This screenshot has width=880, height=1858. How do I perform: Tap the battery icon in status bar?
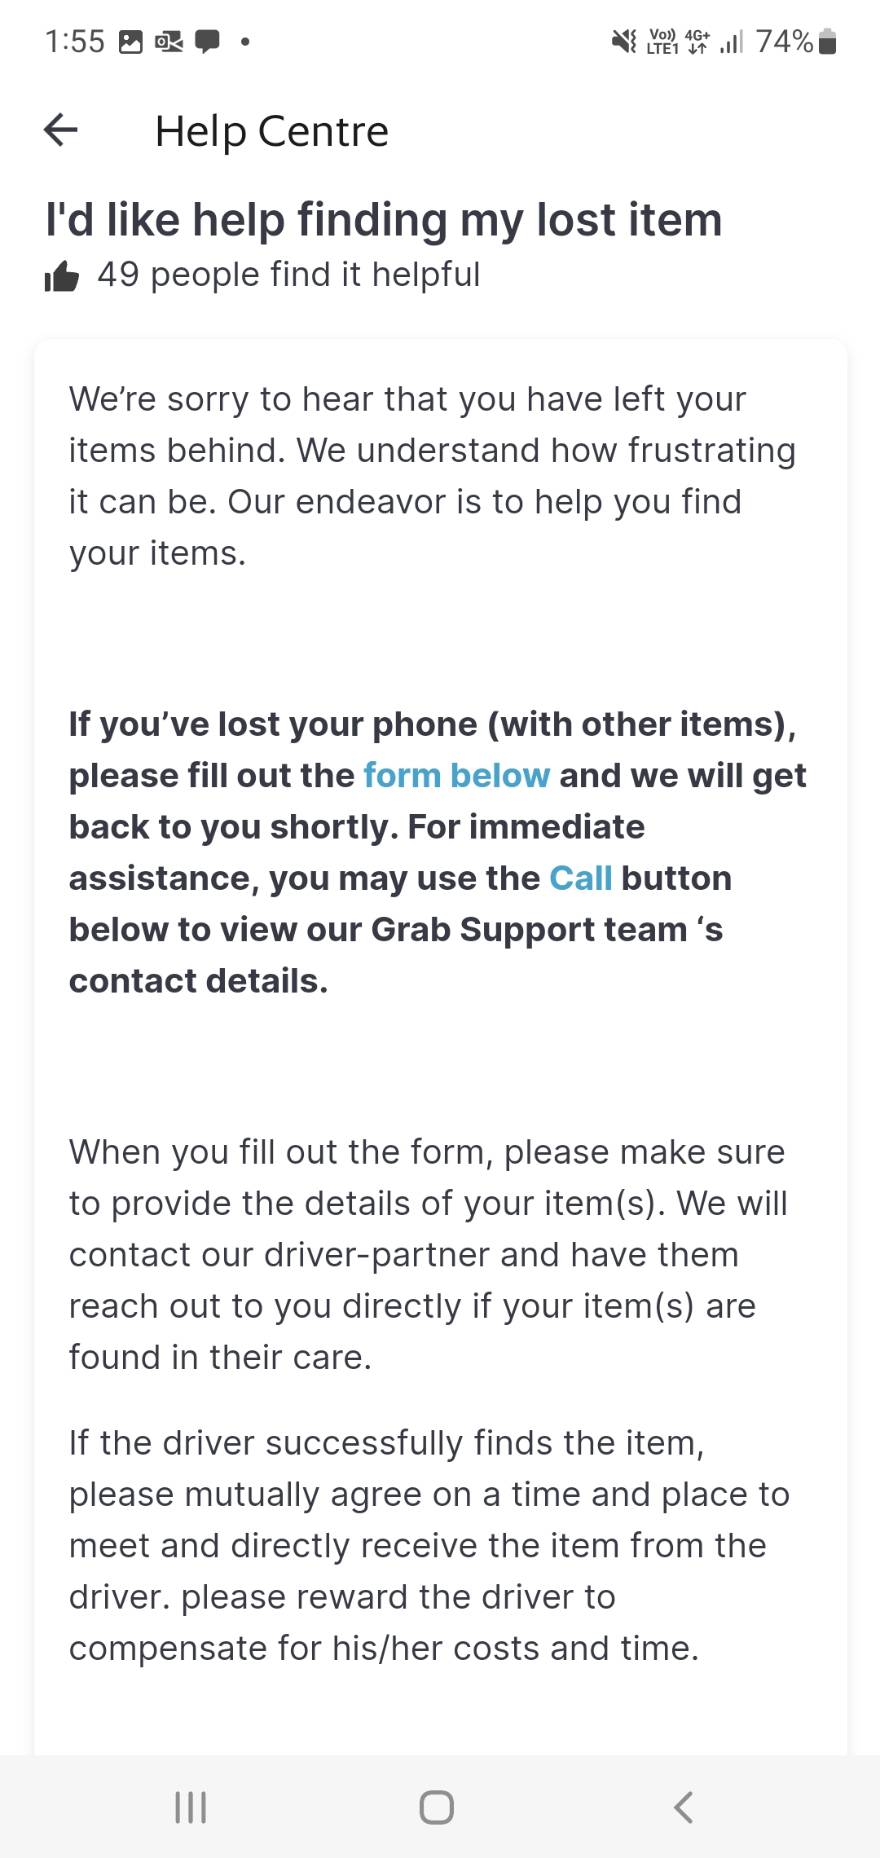point(827,41)
